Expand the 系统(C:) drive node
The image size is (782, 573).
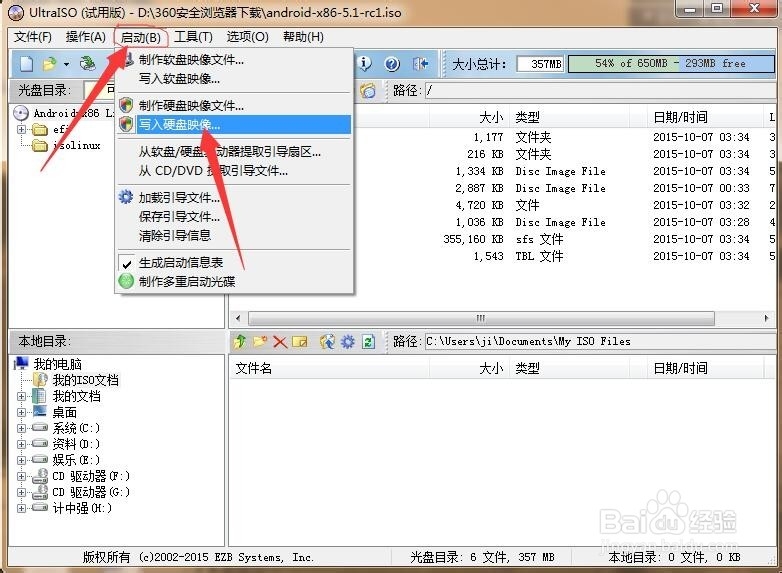tap(21, 428)
